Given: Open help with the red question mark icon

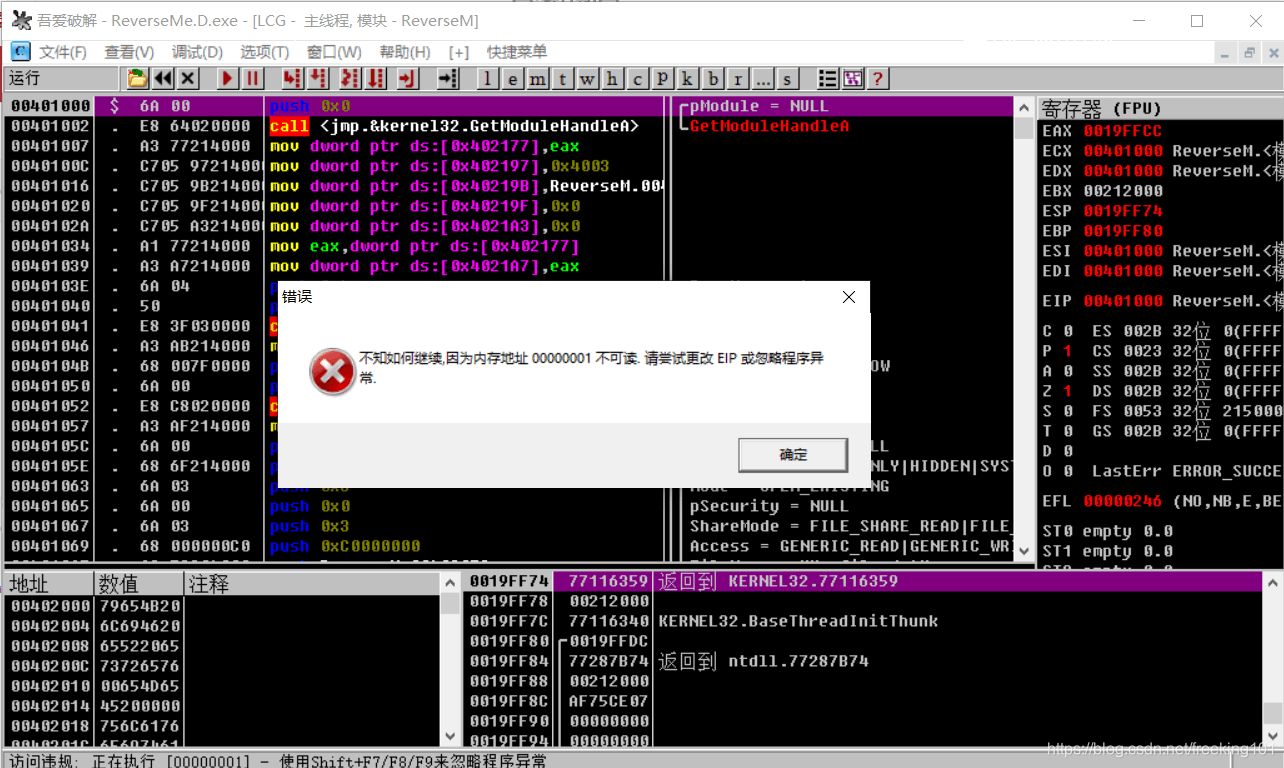Looking at the screenshot, I should [x=878, y=79].
